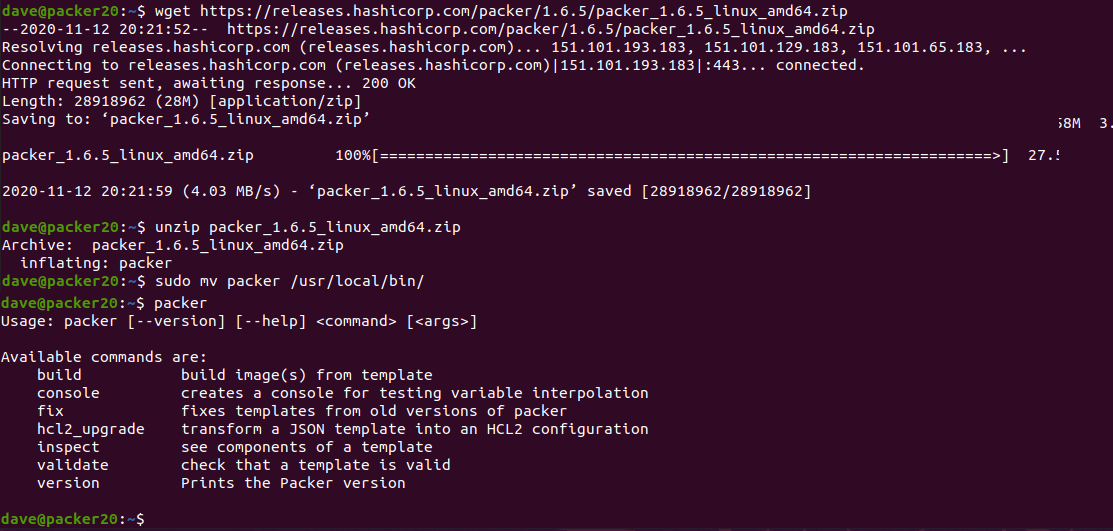Click the "inspect" command in the list
The width and height of the screenshot is (1113, 531).
68,447
